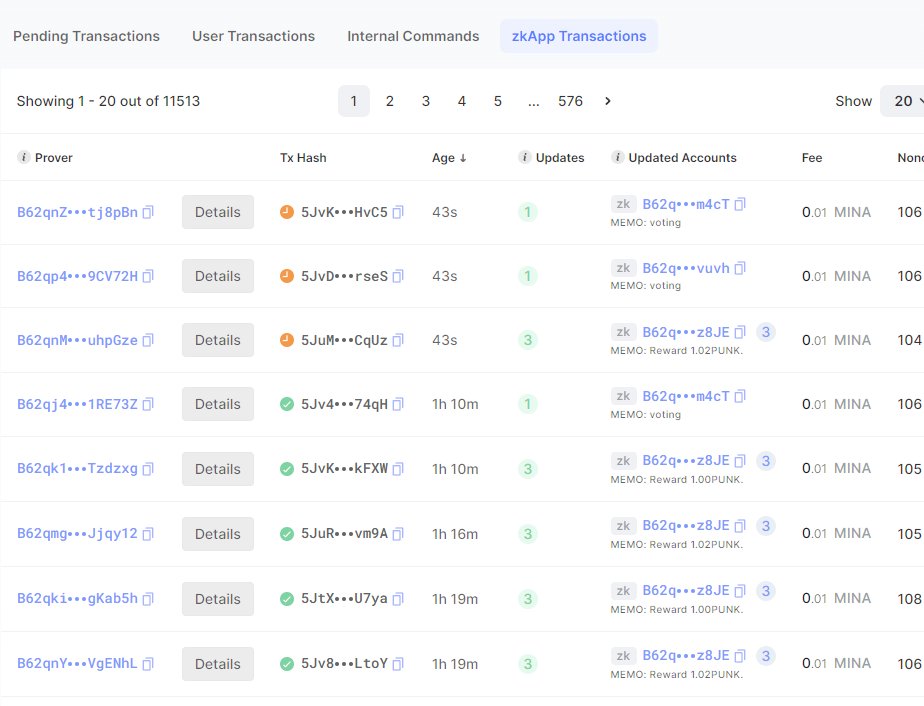Open Details for prover B62qnY•••VgENhL

pos(218,664)
